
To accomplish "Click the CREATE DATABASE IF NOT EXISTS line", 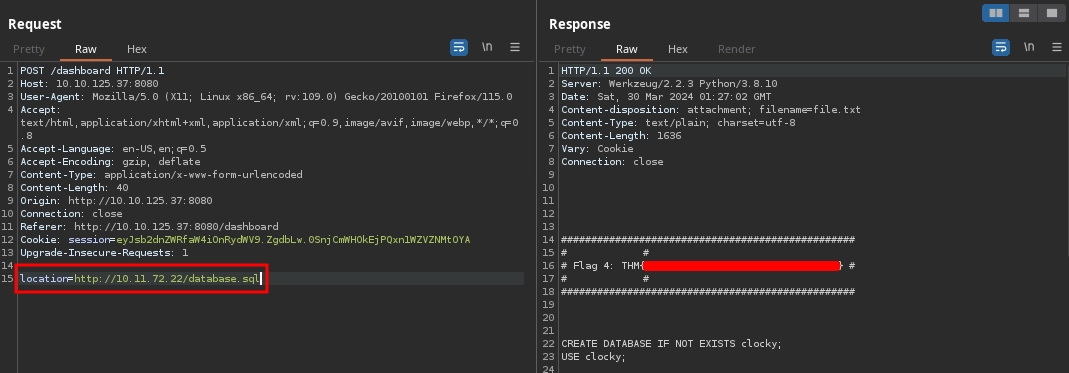I will tap(672, 343).
